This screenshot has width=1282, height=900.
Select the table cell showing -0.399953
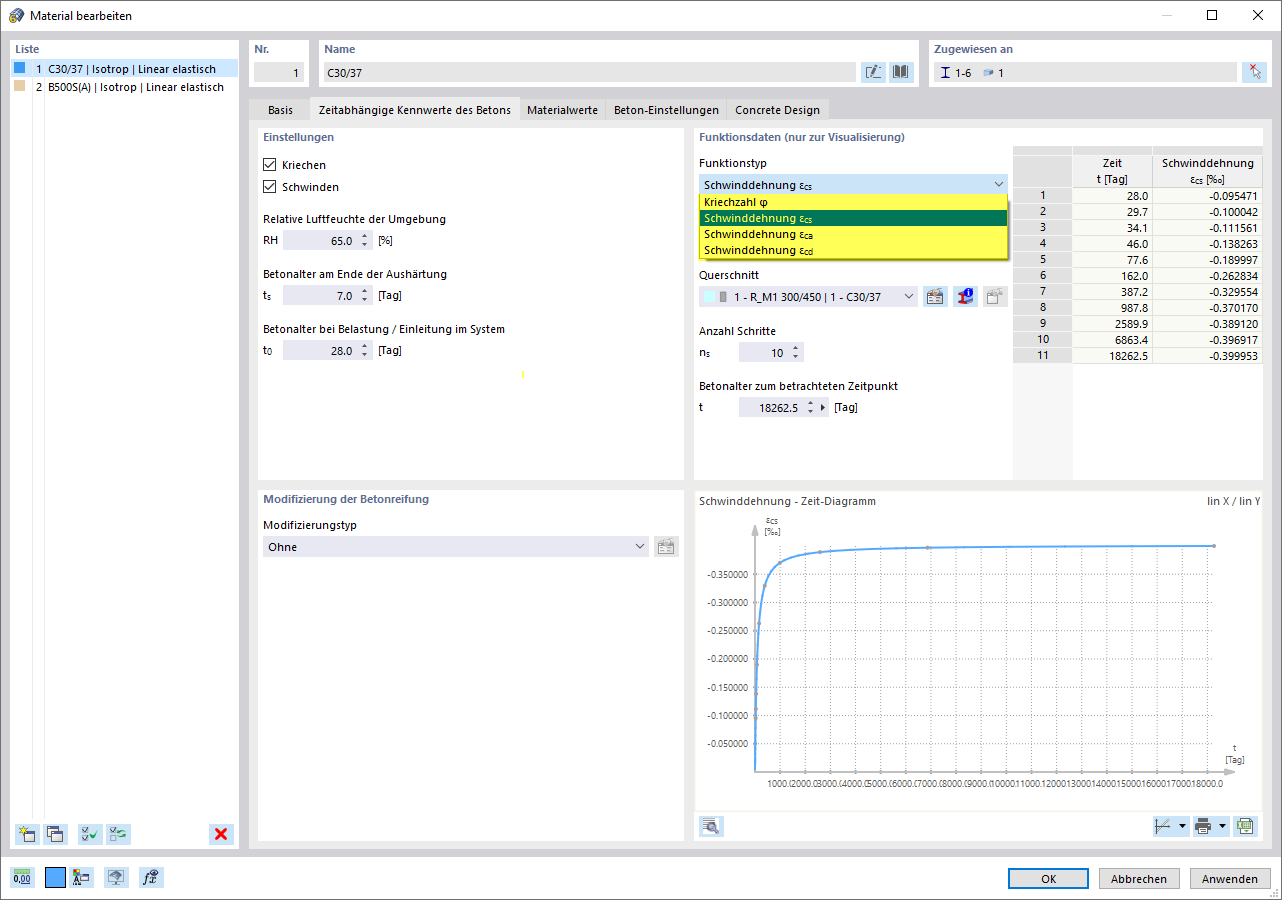pos(1208,355)
